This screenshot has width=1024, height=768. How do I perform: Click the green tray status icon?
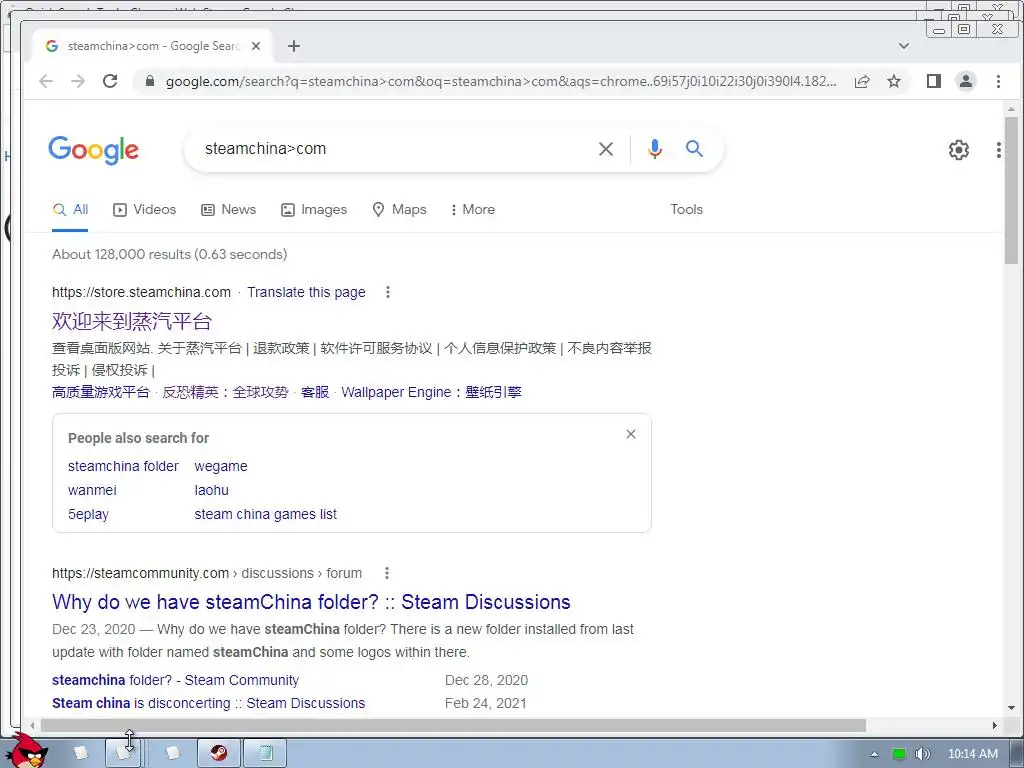point(899,754)
